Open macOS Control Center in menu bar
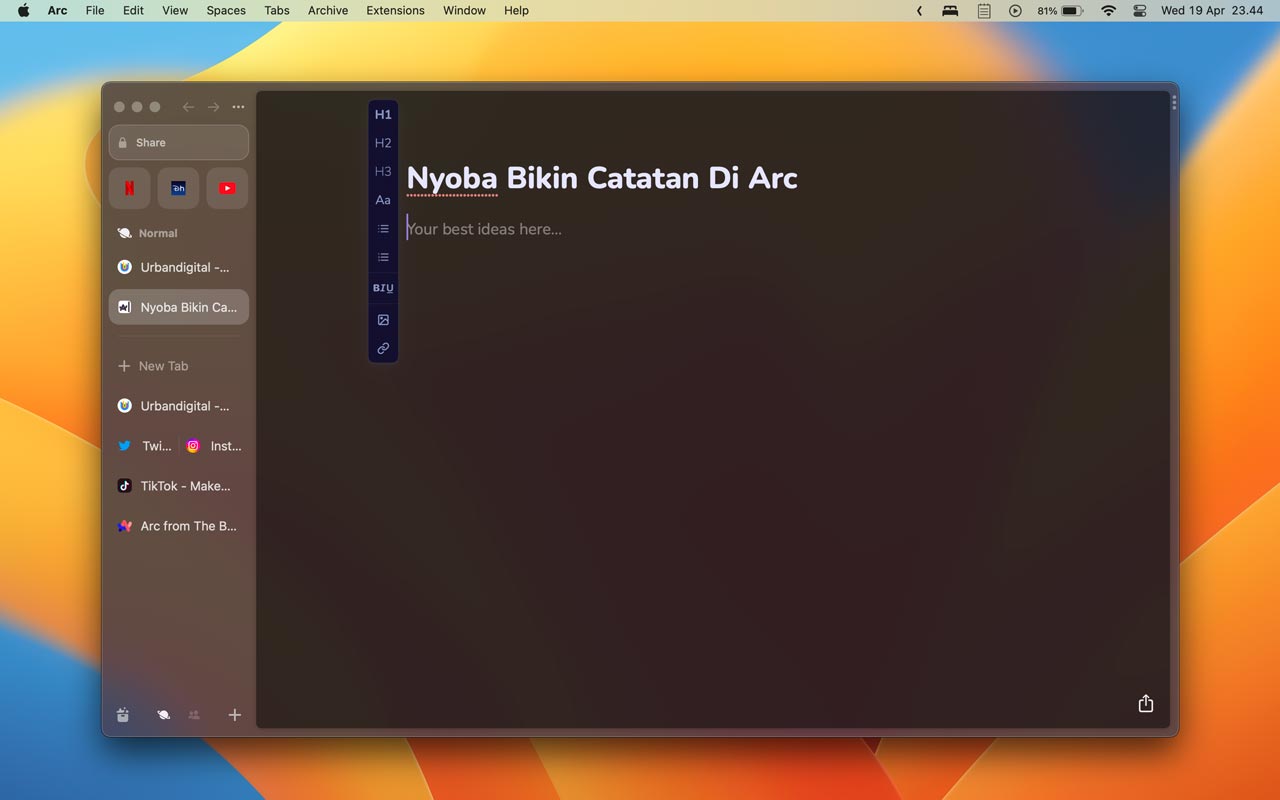Image resolution: width=1280 pixels, height=800 pixels. tap(1139, 11)
